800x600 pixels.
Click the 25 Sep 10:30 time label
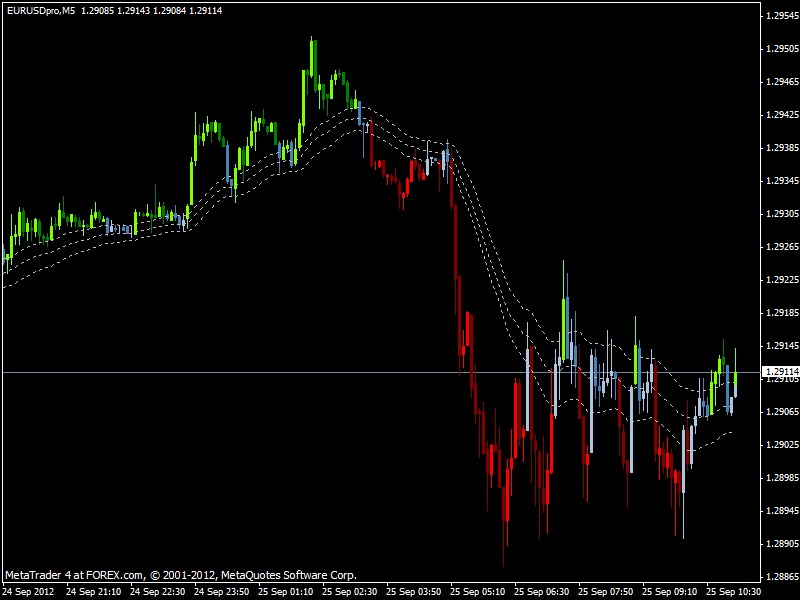click(x=733, y=592)
